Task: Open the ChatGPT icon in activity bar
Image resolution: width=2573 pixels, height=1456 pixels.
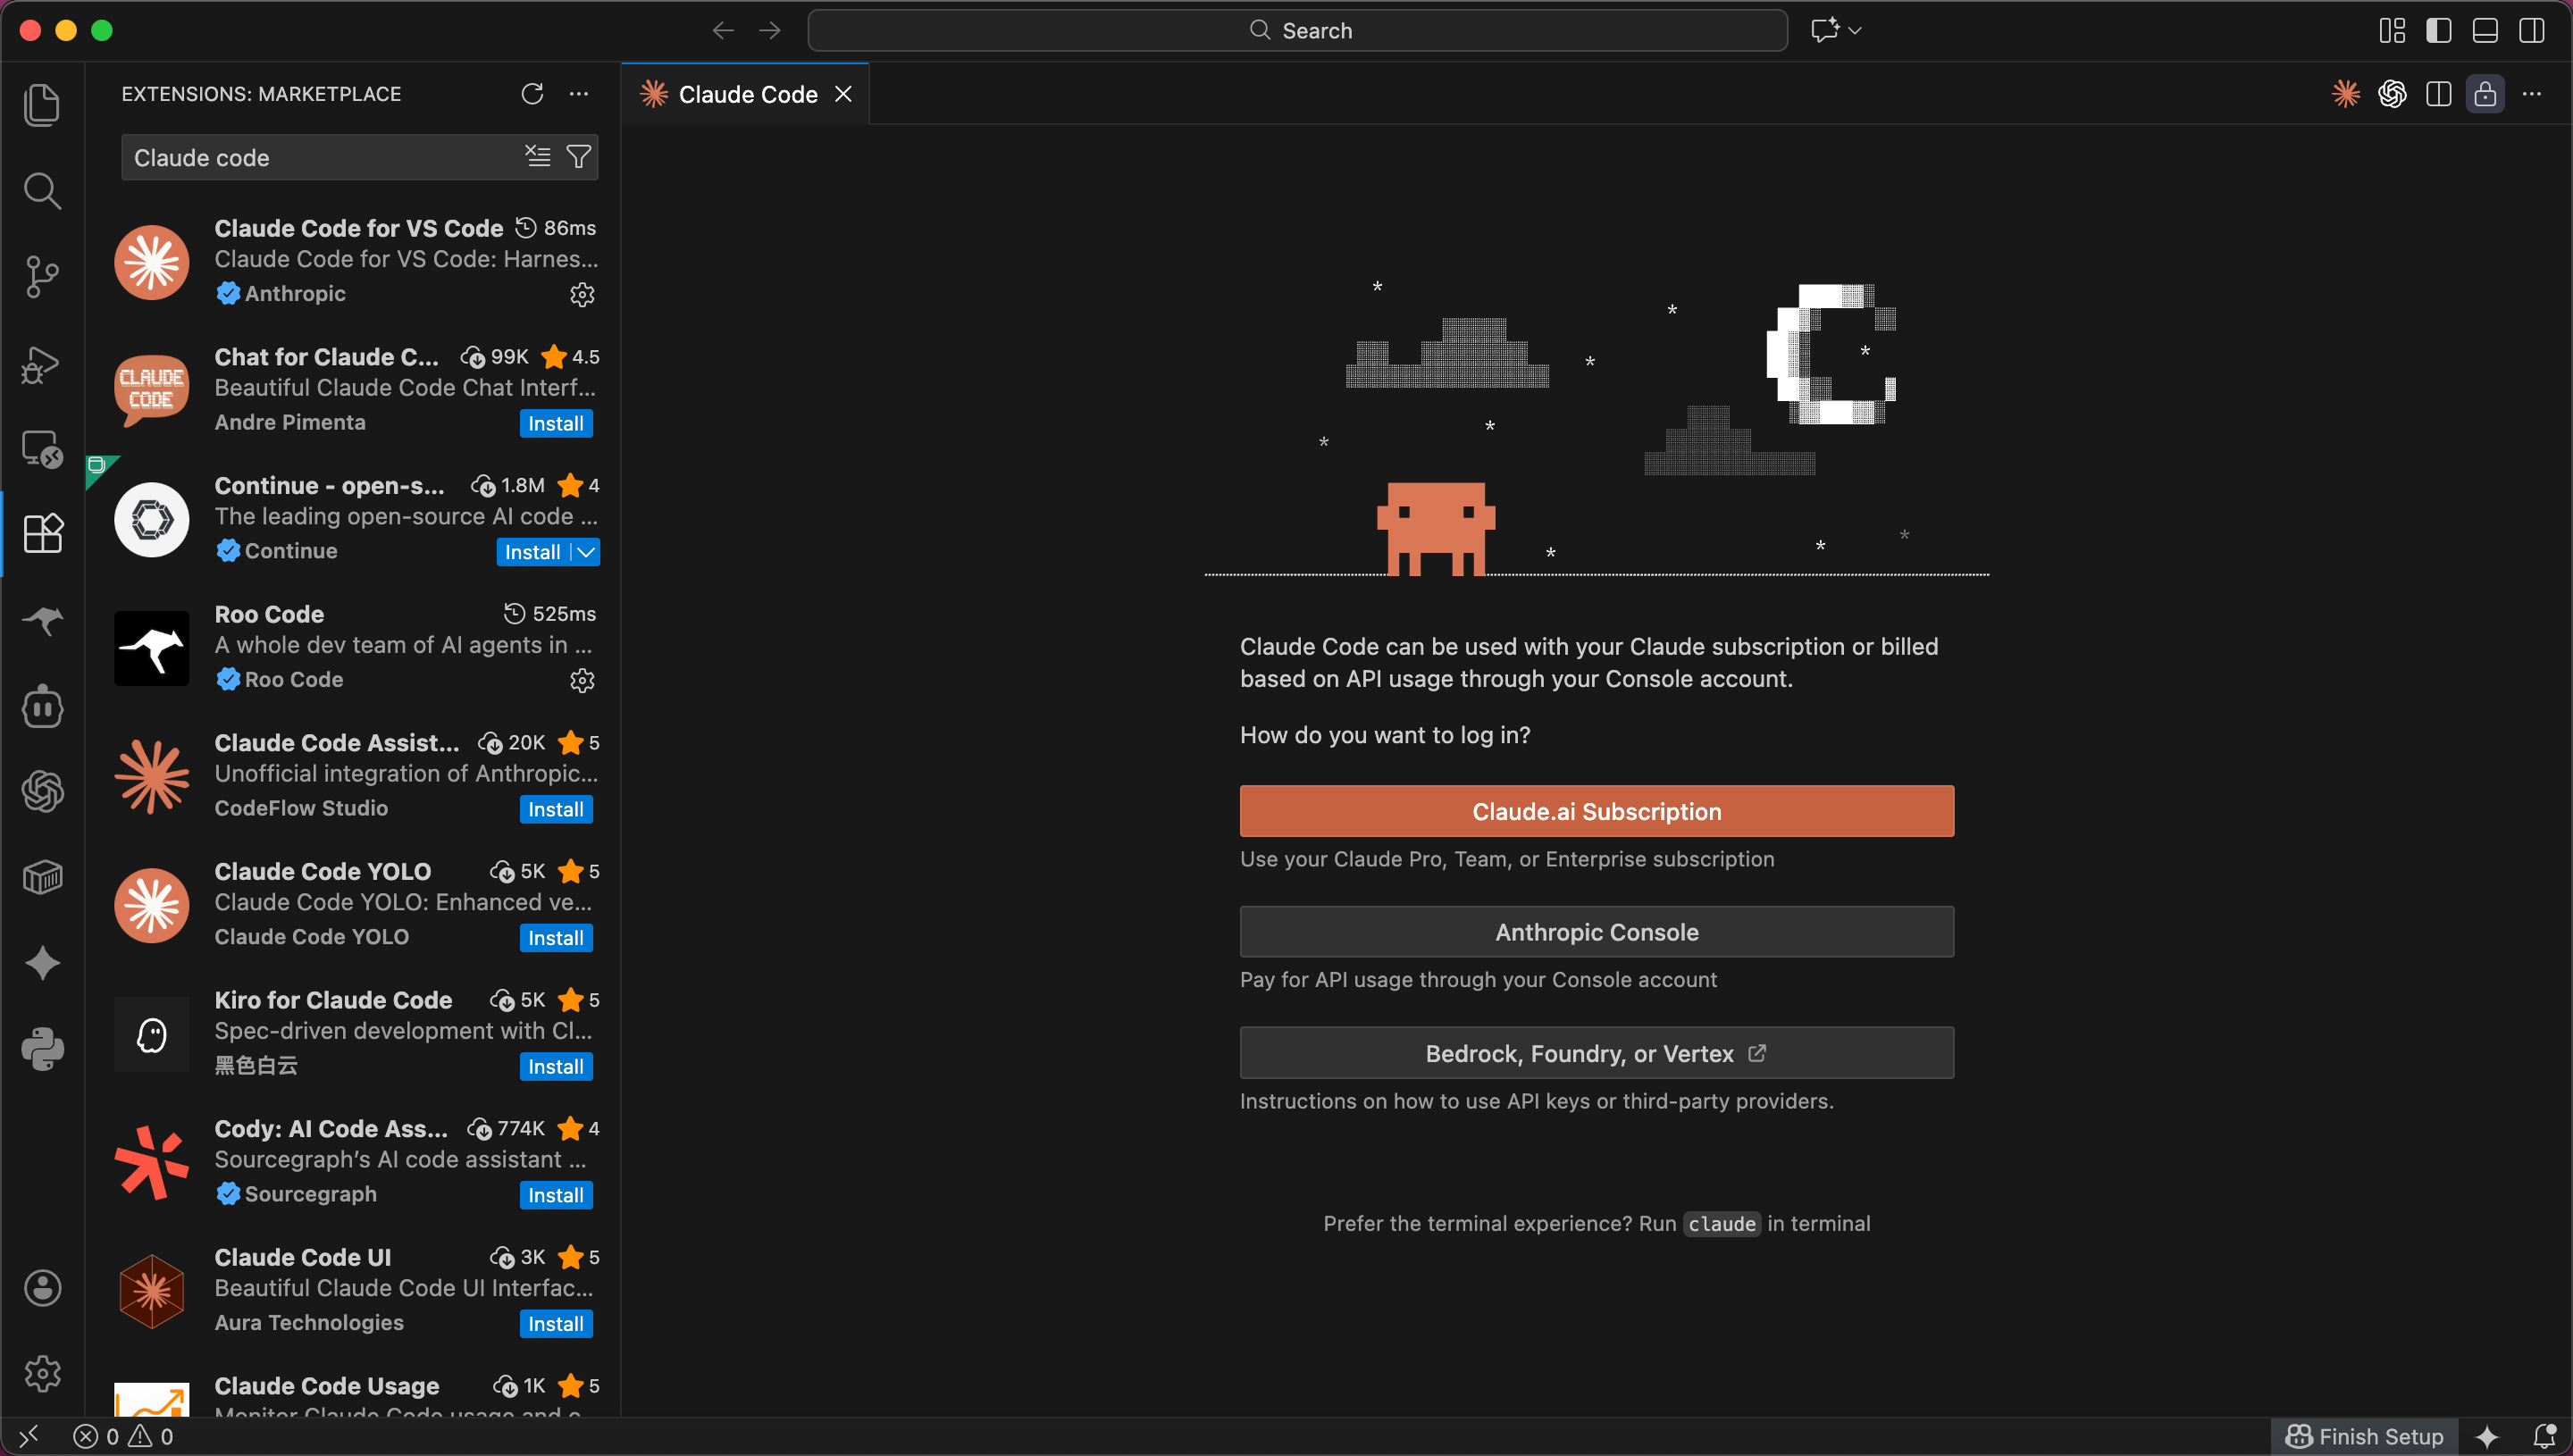Action: click(42, 792)
